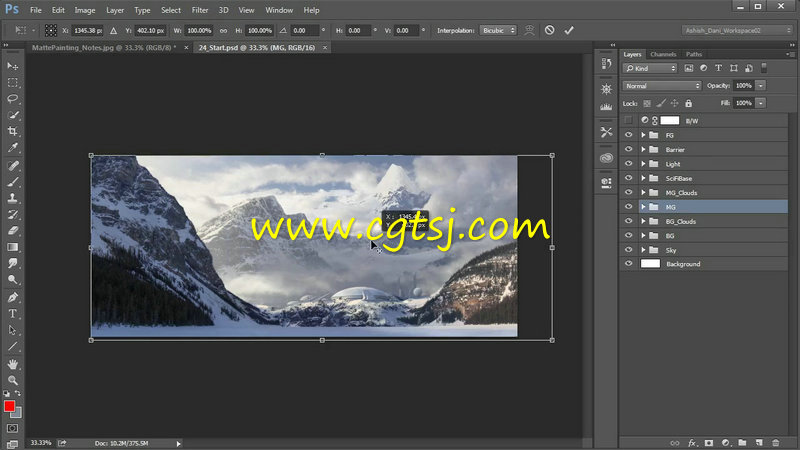Image resolution: width=800 pixels, height=450 pixels.
Task: Select the Dodge tool
Action: pyautogui.click(x=13, y=280)
